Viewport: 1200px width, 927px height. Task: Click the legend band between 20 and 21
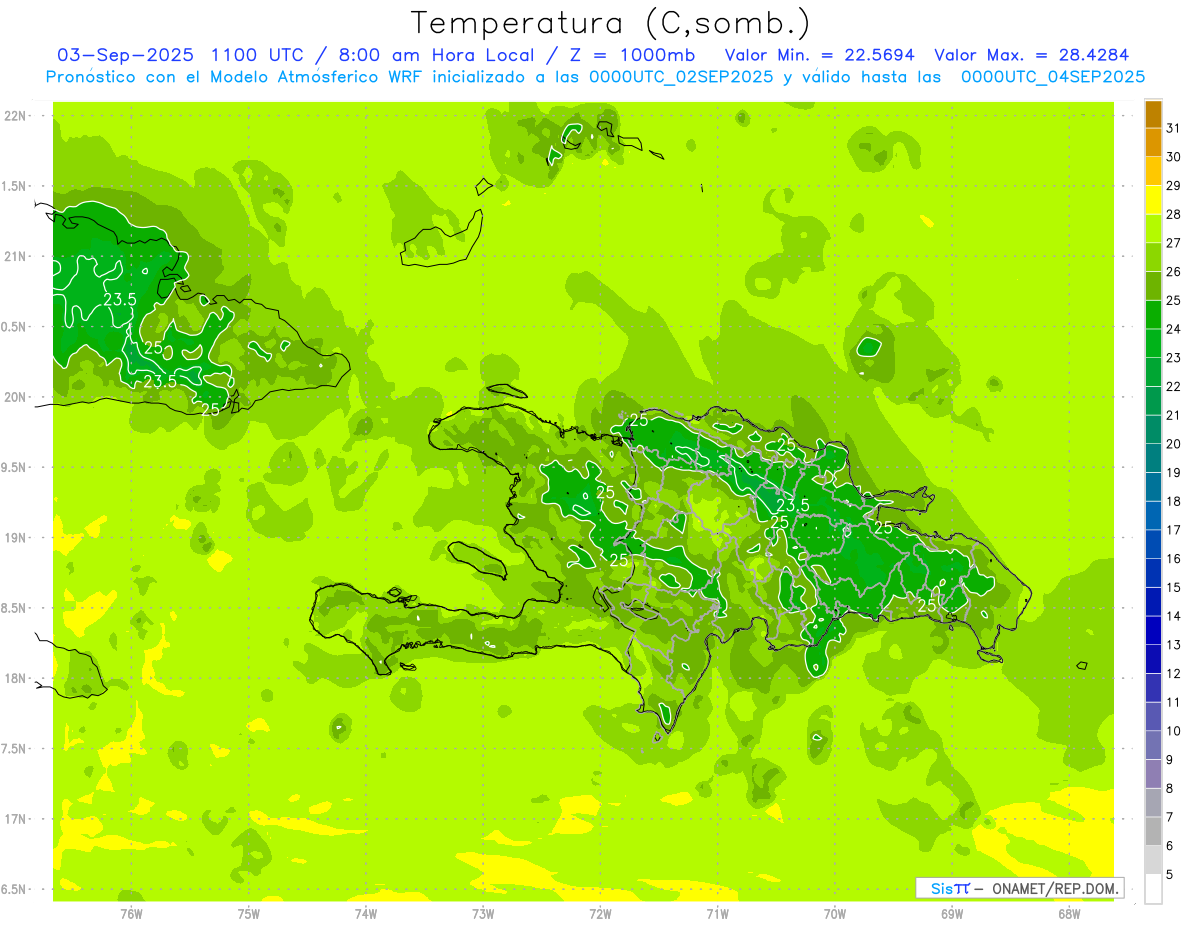pos(1153,430)
